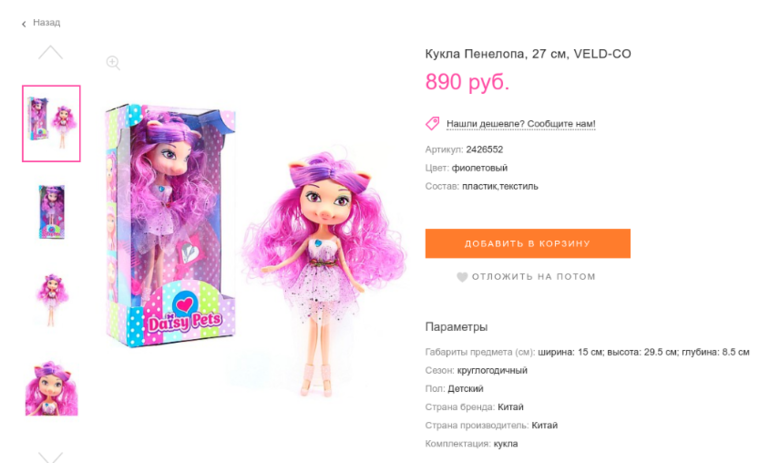Screen dimensions: 770x463
Task: Select the doll face close-up thumbnail
Action: (x=52, y=388)
